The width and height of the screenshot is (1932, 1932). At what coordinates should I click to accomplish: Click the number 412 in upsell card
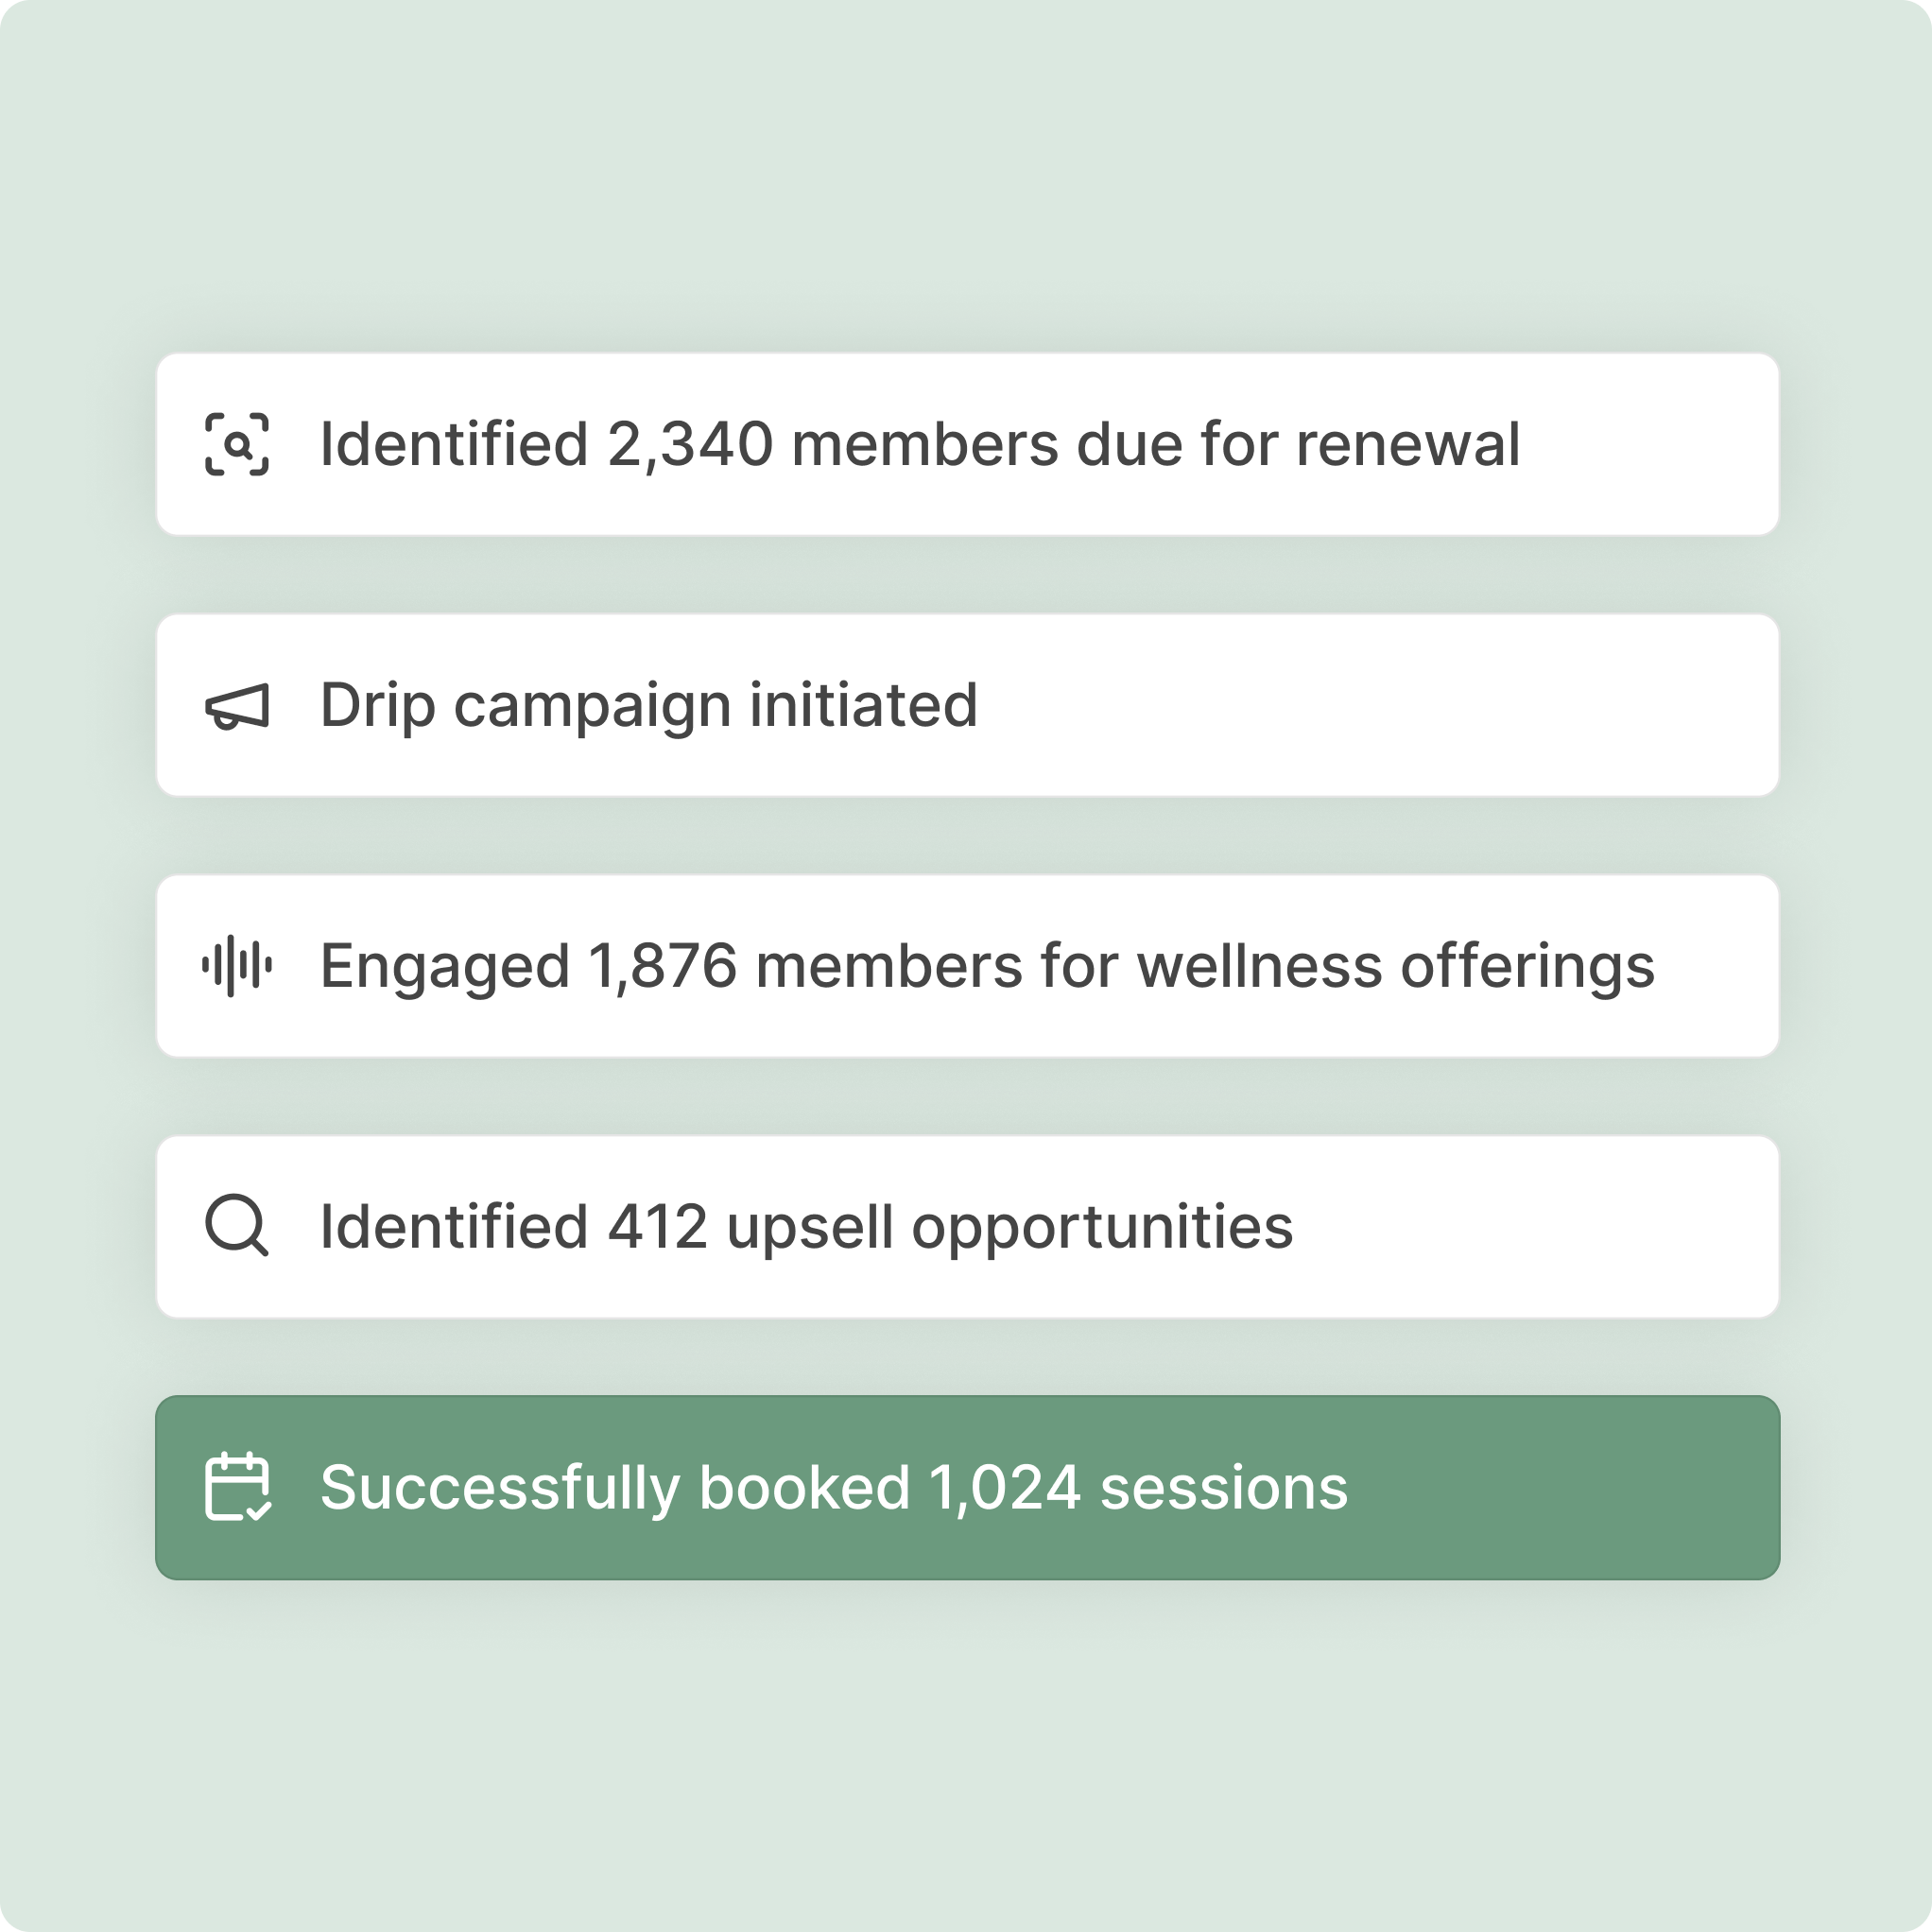[x=657, y=1227]
